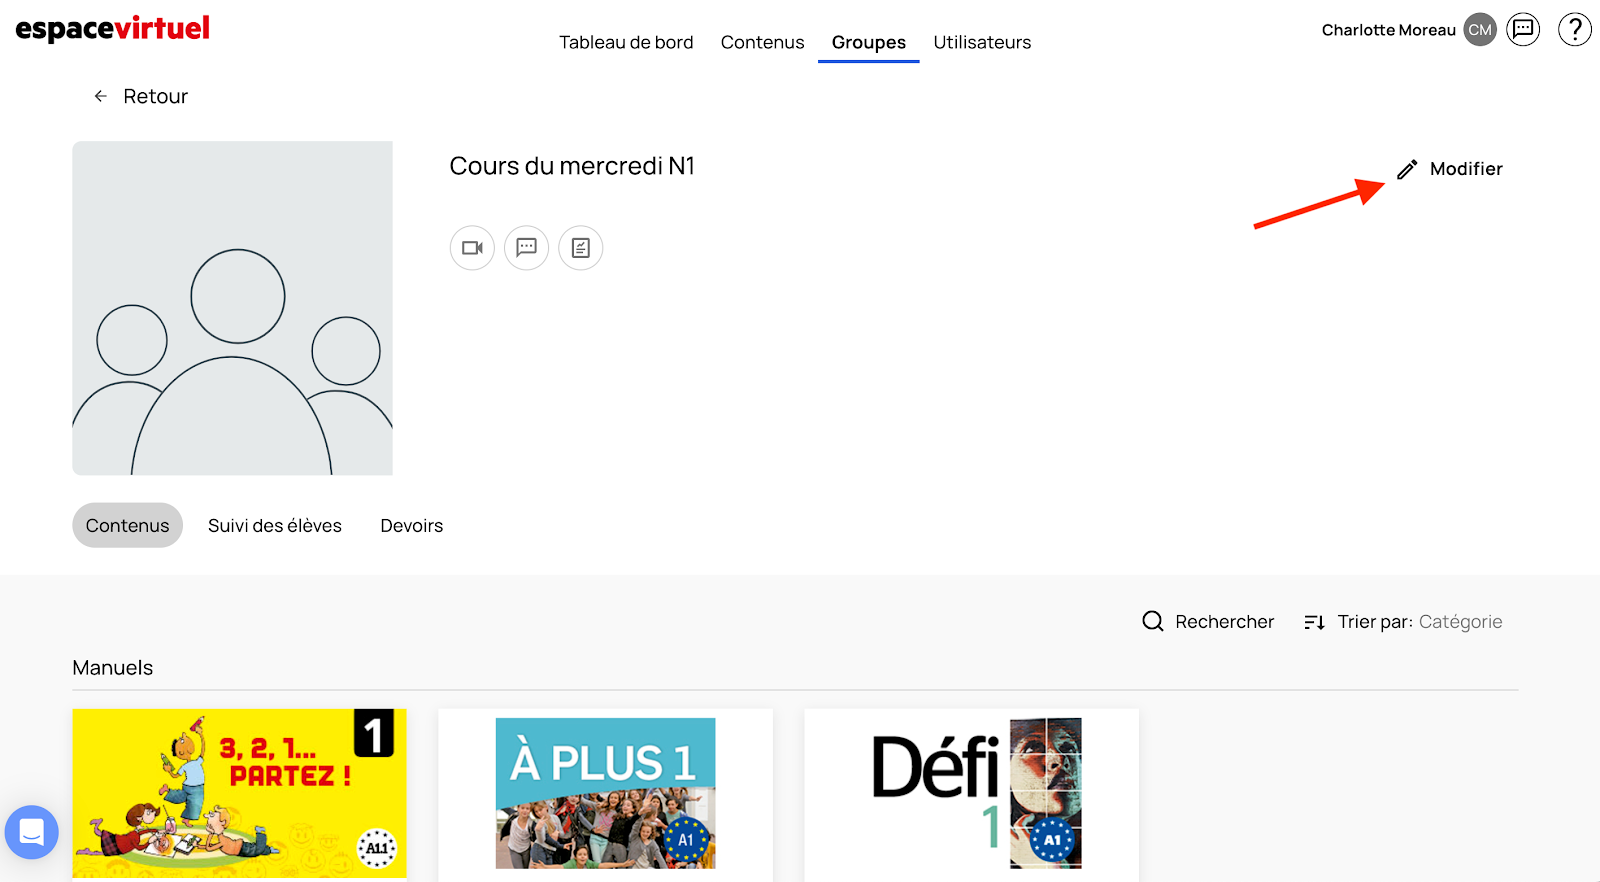This screenshot has height=882, width=1600.
Task: Select the Contenus tab in the group
Action: (127, 526)
